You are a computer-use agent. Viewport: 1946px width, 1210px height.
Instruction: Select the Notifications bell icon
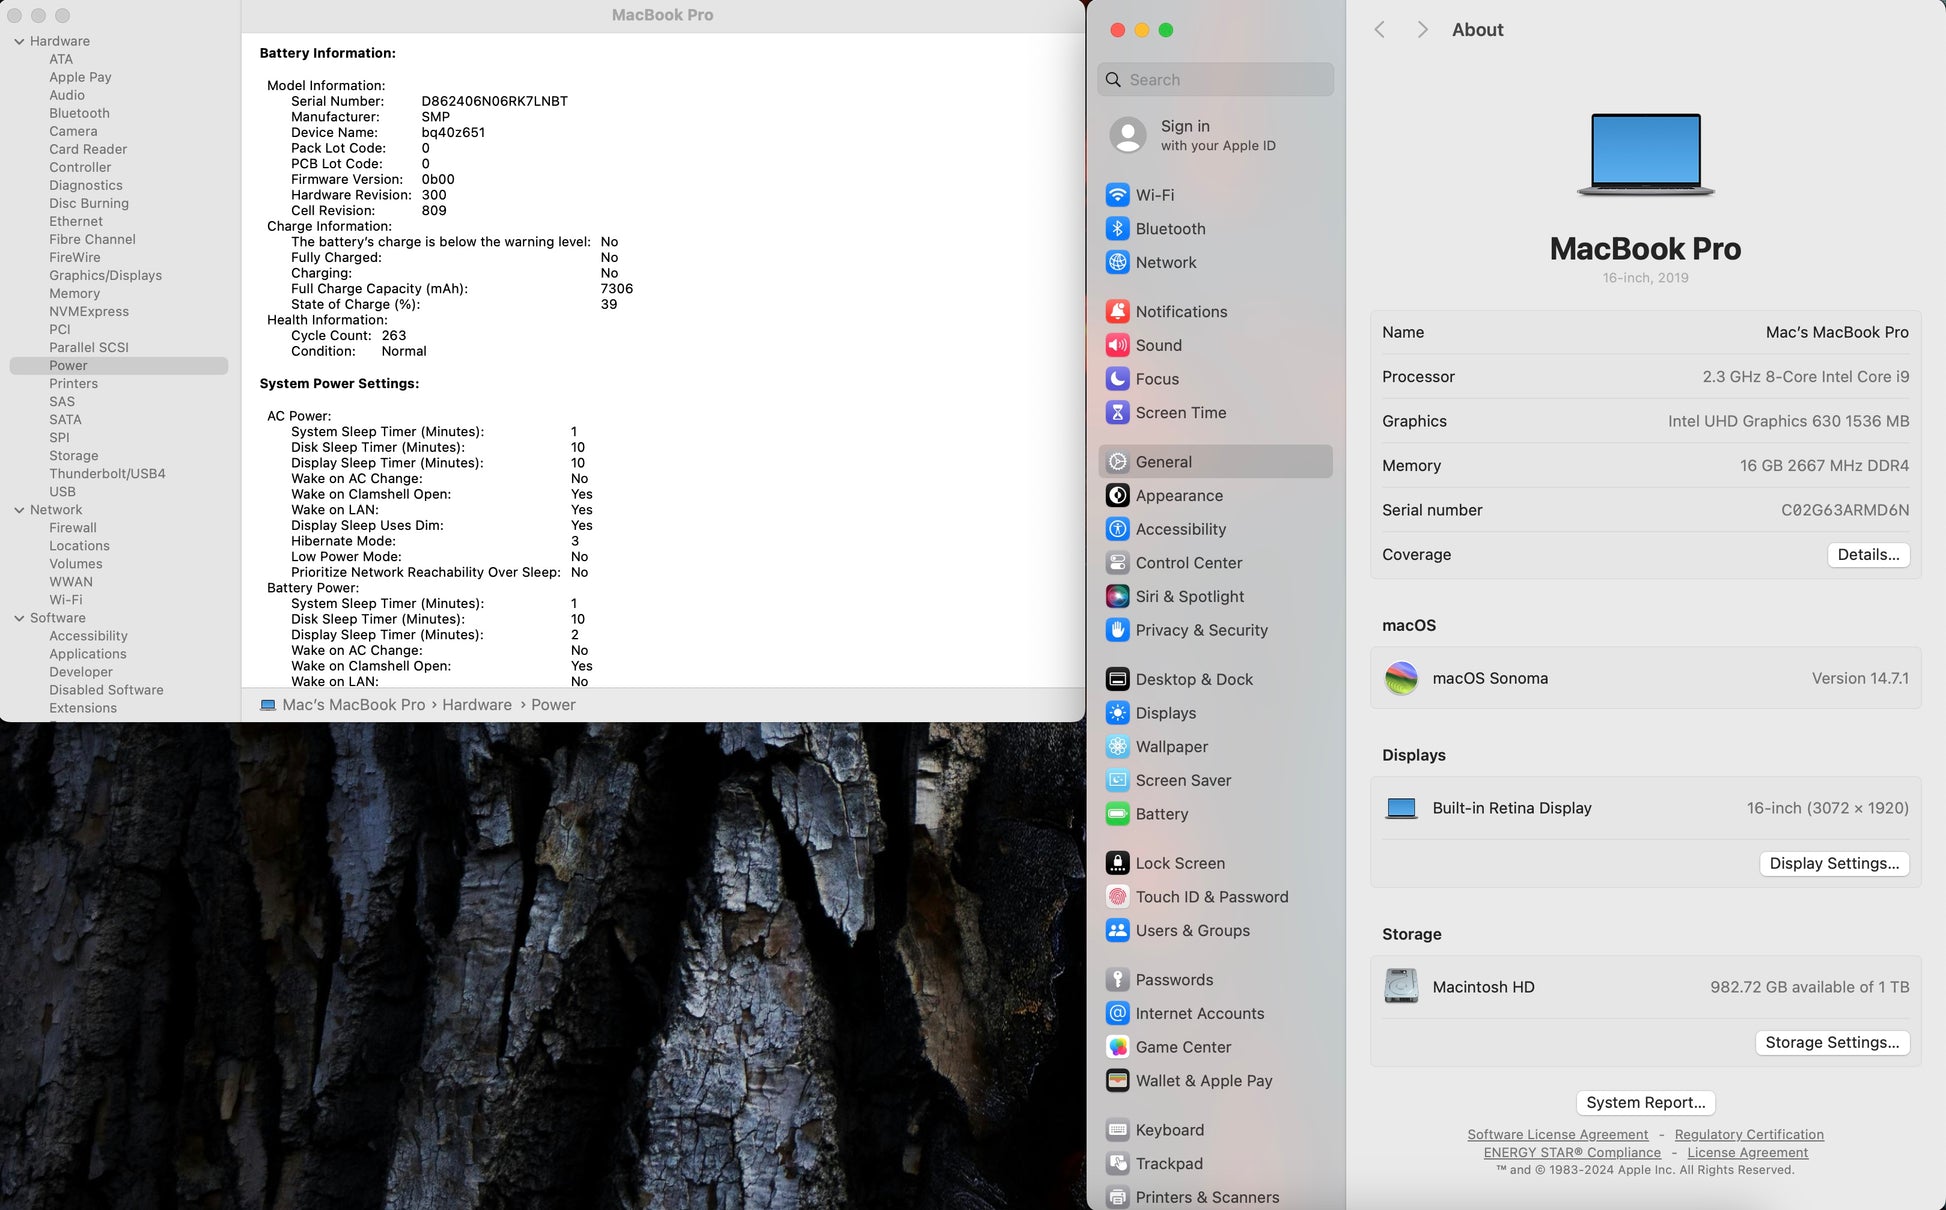pyautogui.click(x=1117, y=312)
